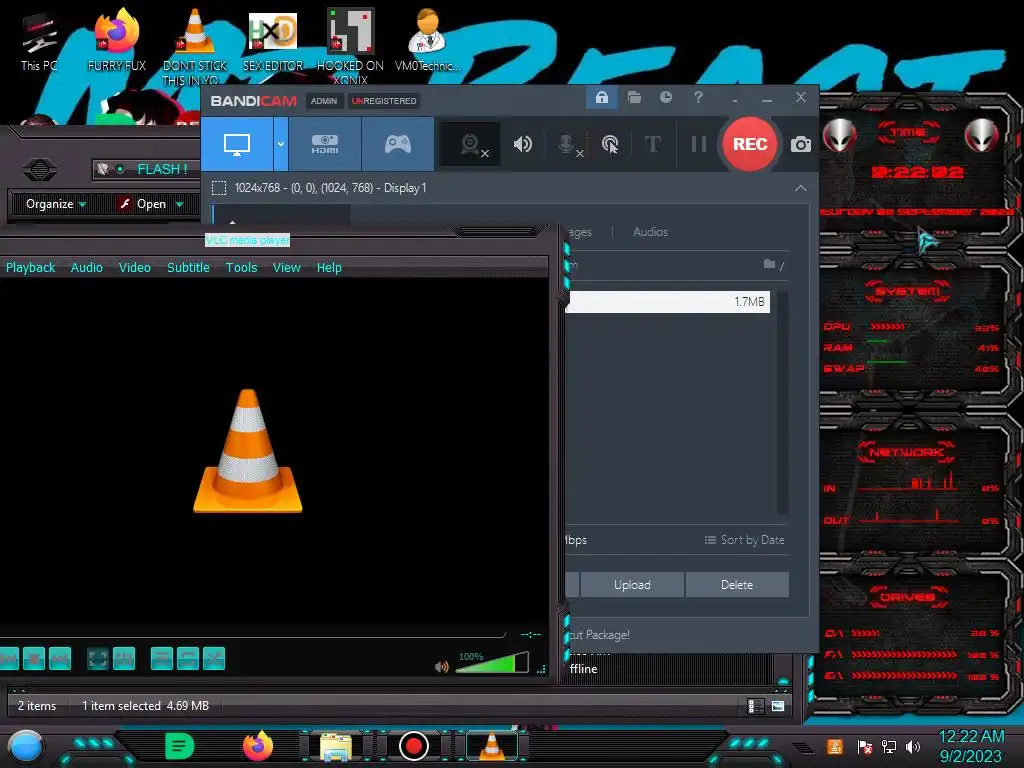Screen dimensions: 1024x768
Task: Open Firefox from the taskbar
Action: (x=257, y=746)
